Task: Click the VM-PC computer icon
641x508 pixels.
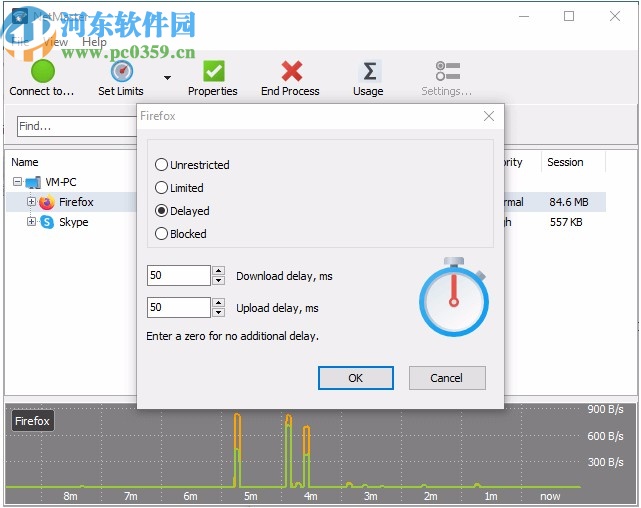Action: point(33,182)
